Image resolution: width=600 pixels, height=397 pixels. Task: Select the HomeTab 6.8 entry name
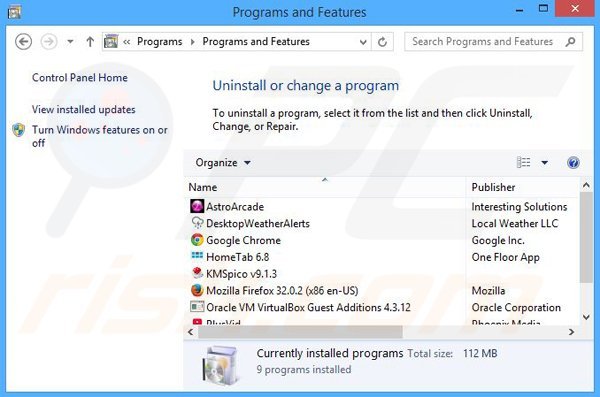coord(238,257)
